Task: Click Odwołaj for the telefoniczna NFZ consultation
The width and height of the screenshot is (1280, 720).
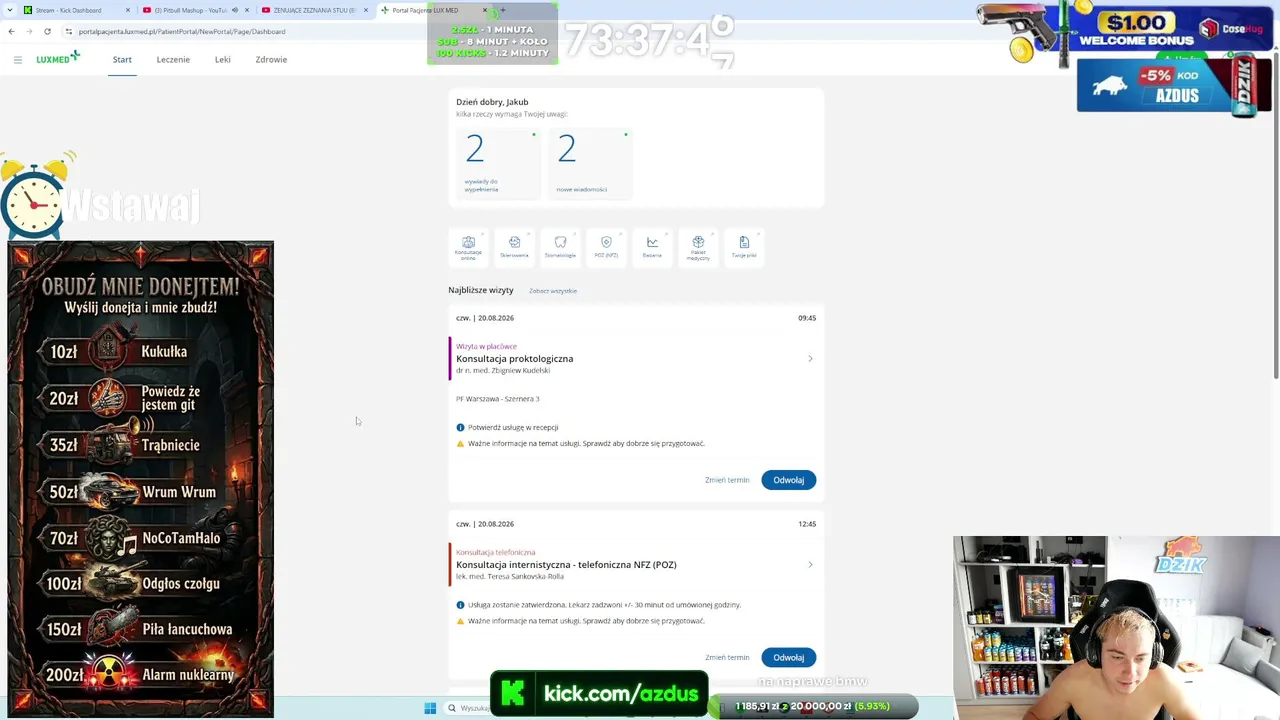Action: [789, 657]
